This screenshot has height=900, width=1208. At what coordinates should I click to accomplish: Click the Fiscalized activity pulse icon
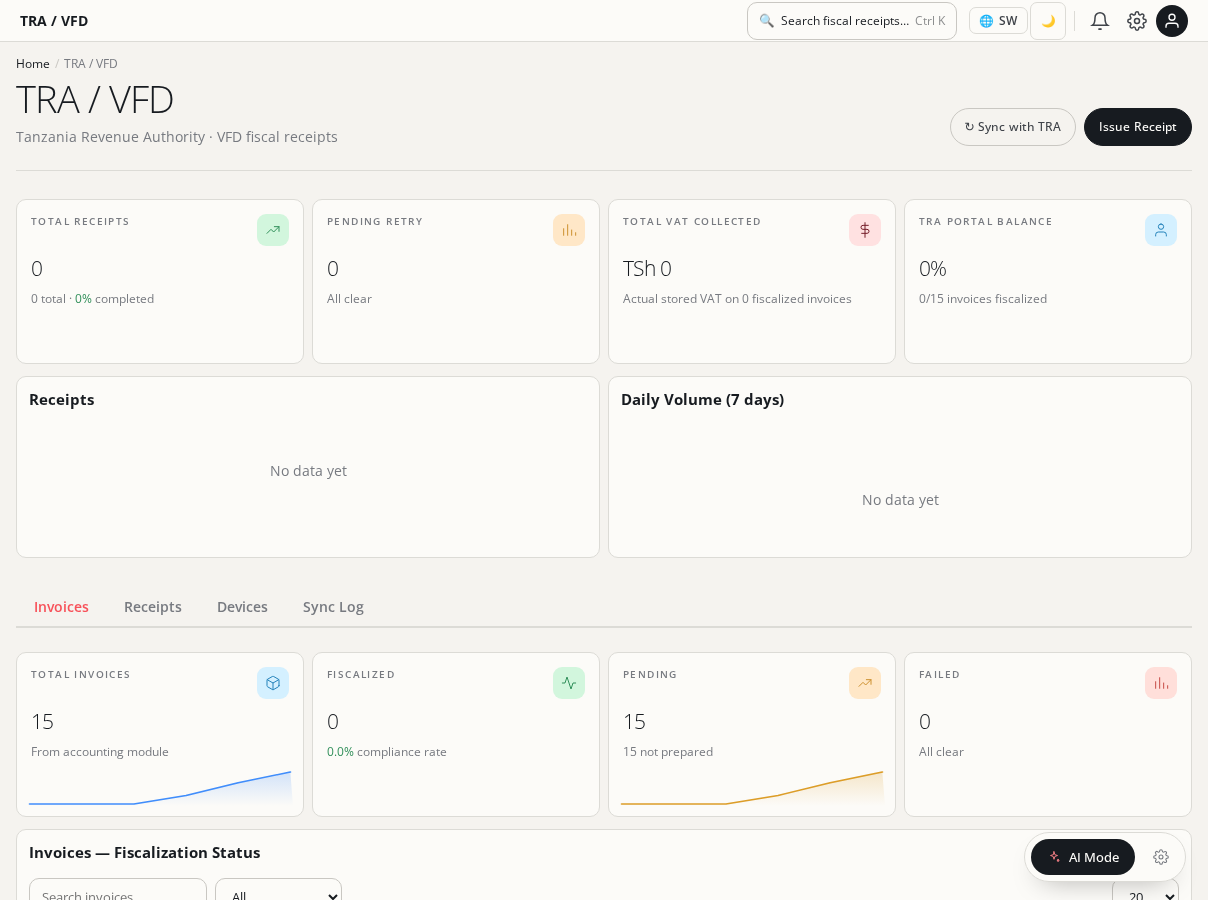569,683
